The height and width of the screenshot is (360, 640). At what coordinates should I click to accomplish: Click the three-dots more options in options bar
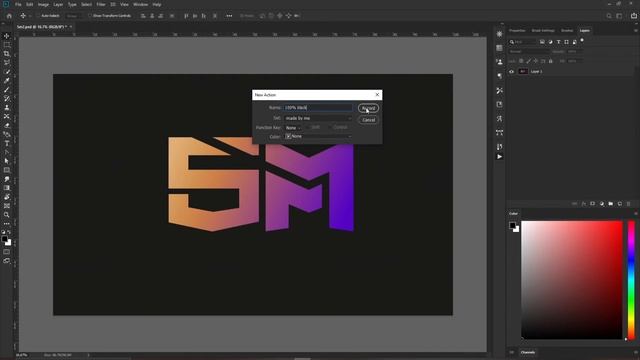pyautogui.click(x=229, y=16)
